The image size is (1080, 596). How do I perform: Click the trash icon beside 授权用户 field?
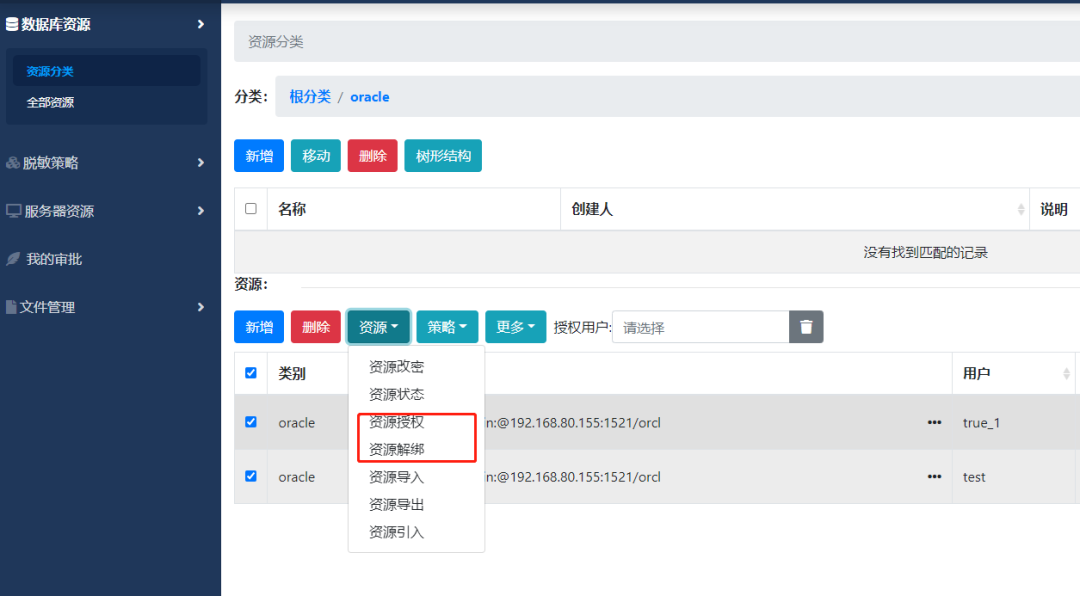[806, 327]
